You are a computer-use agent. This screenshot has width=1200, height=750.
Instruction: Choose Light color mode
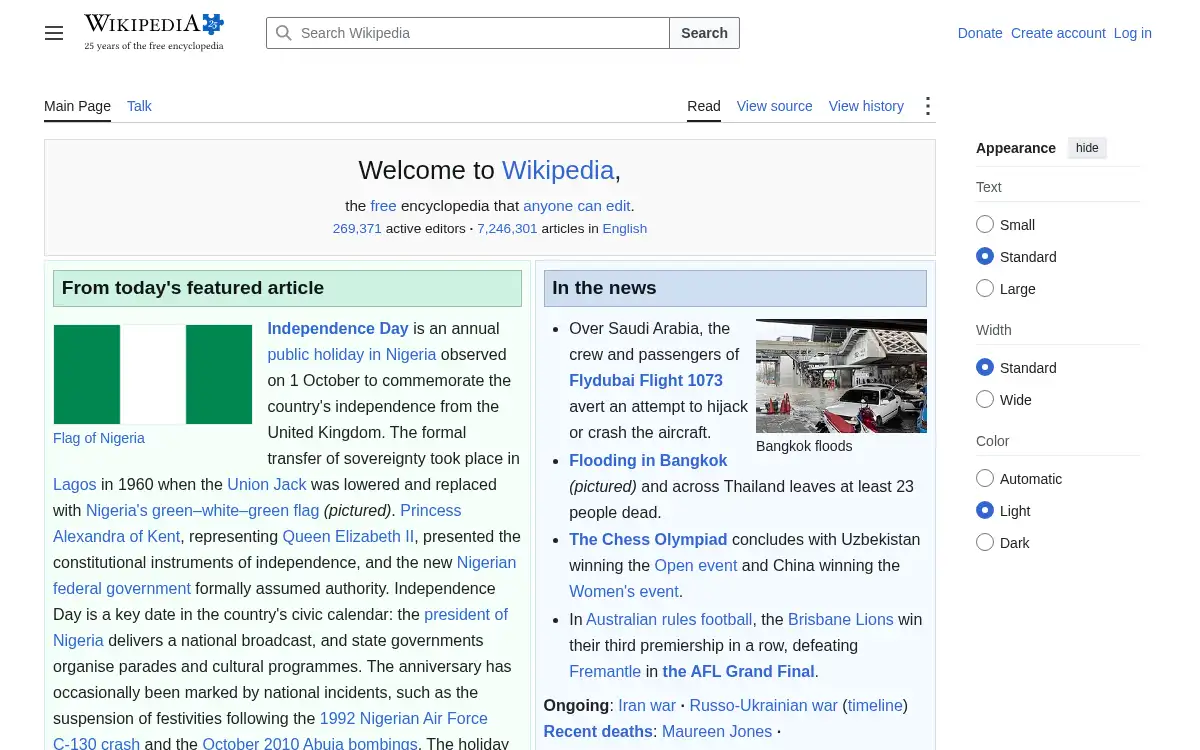(985, 511)
